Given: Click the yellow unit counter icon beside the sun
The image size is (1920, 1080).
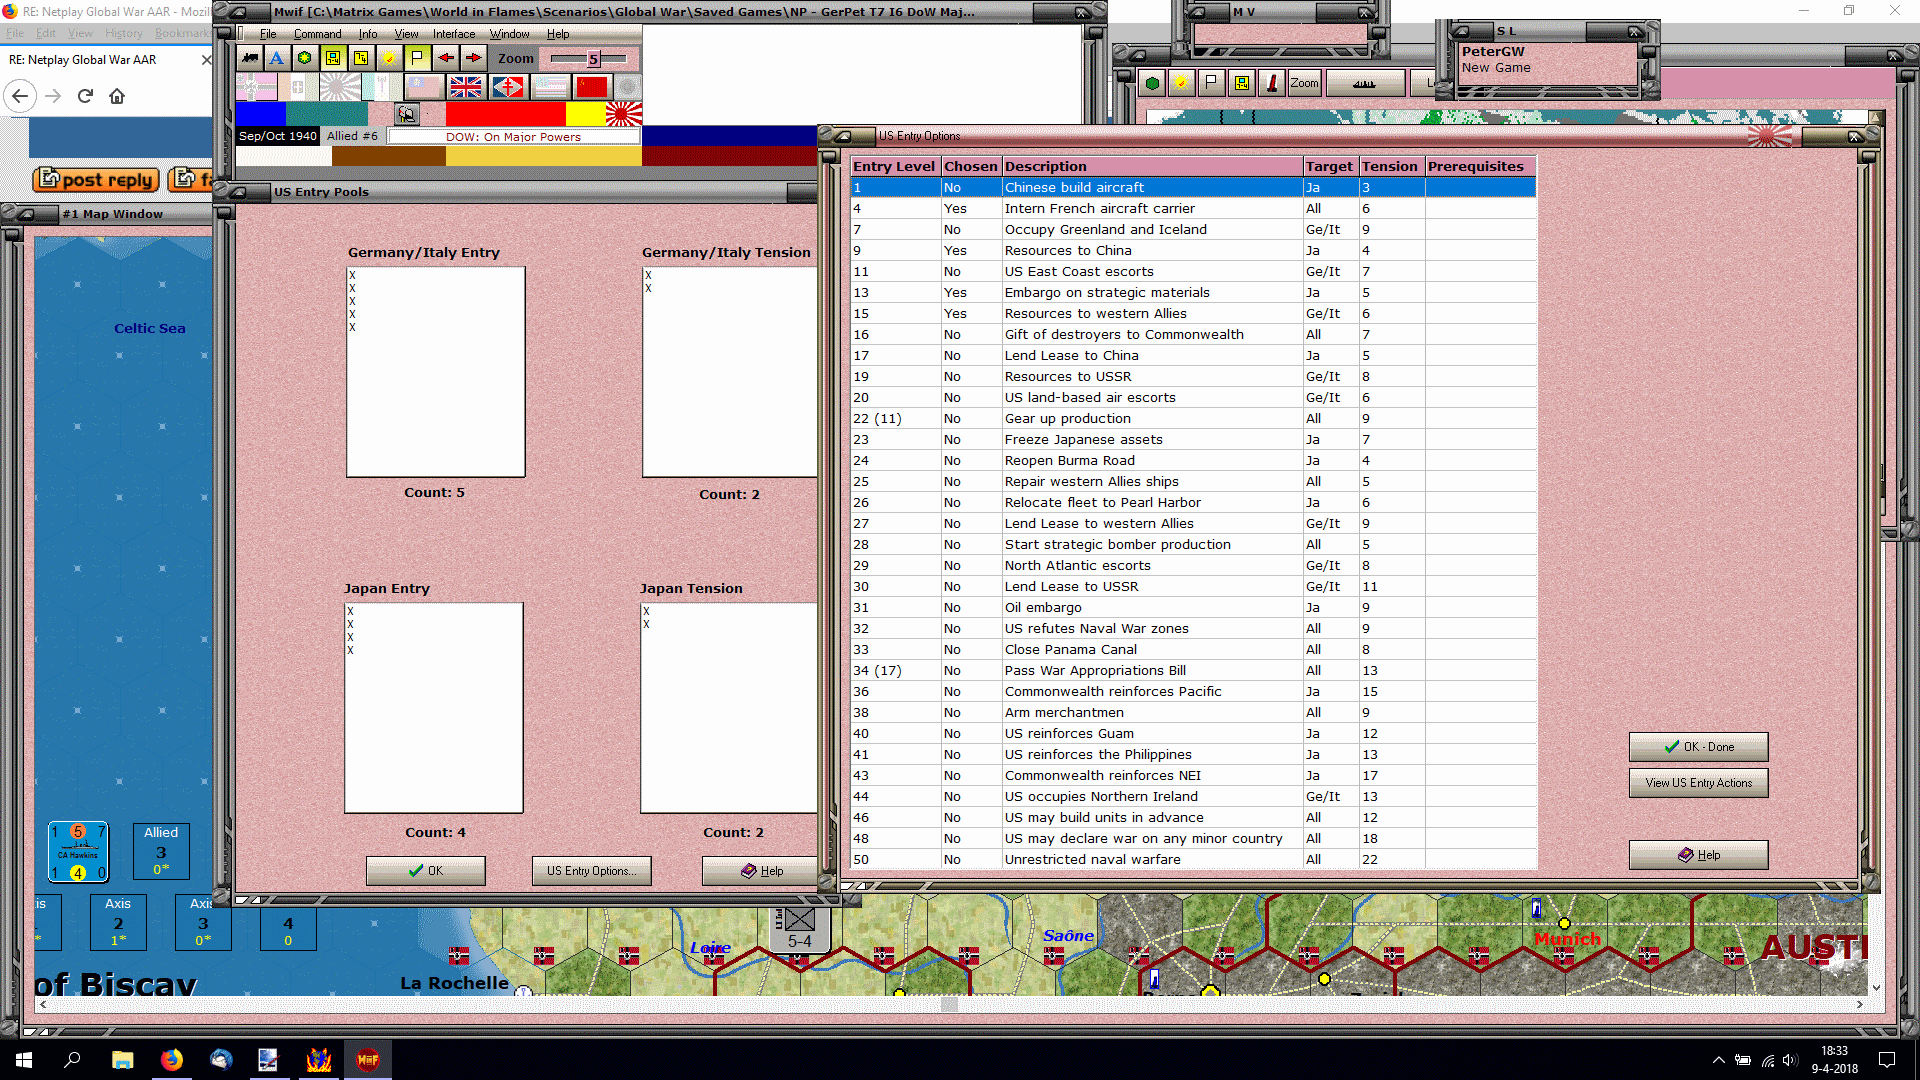Looking at the screenshot, I should (361, 58).
